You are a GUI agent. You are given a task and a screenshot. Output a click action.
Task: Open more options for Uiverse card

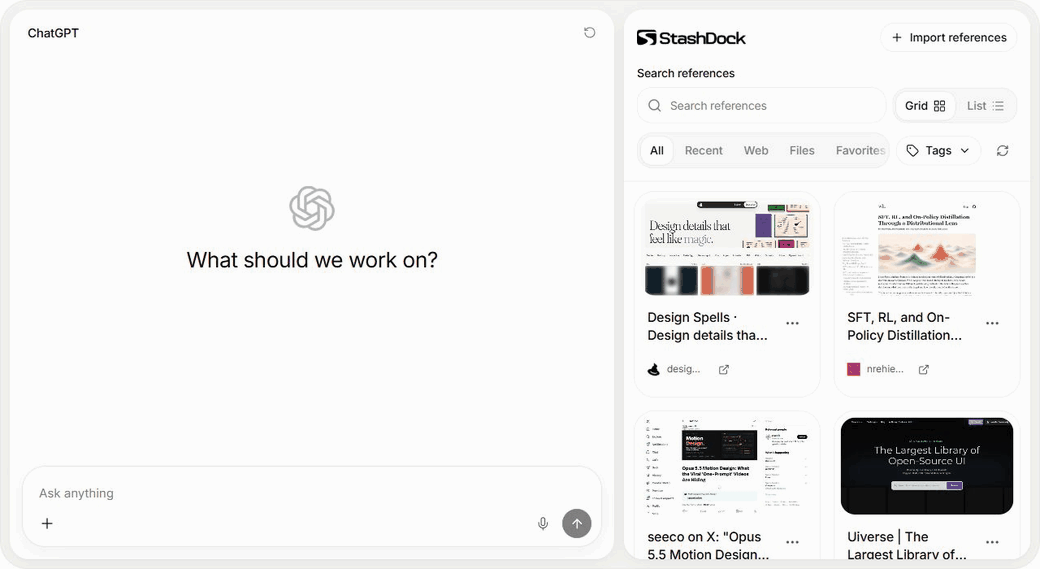[992, 542]
